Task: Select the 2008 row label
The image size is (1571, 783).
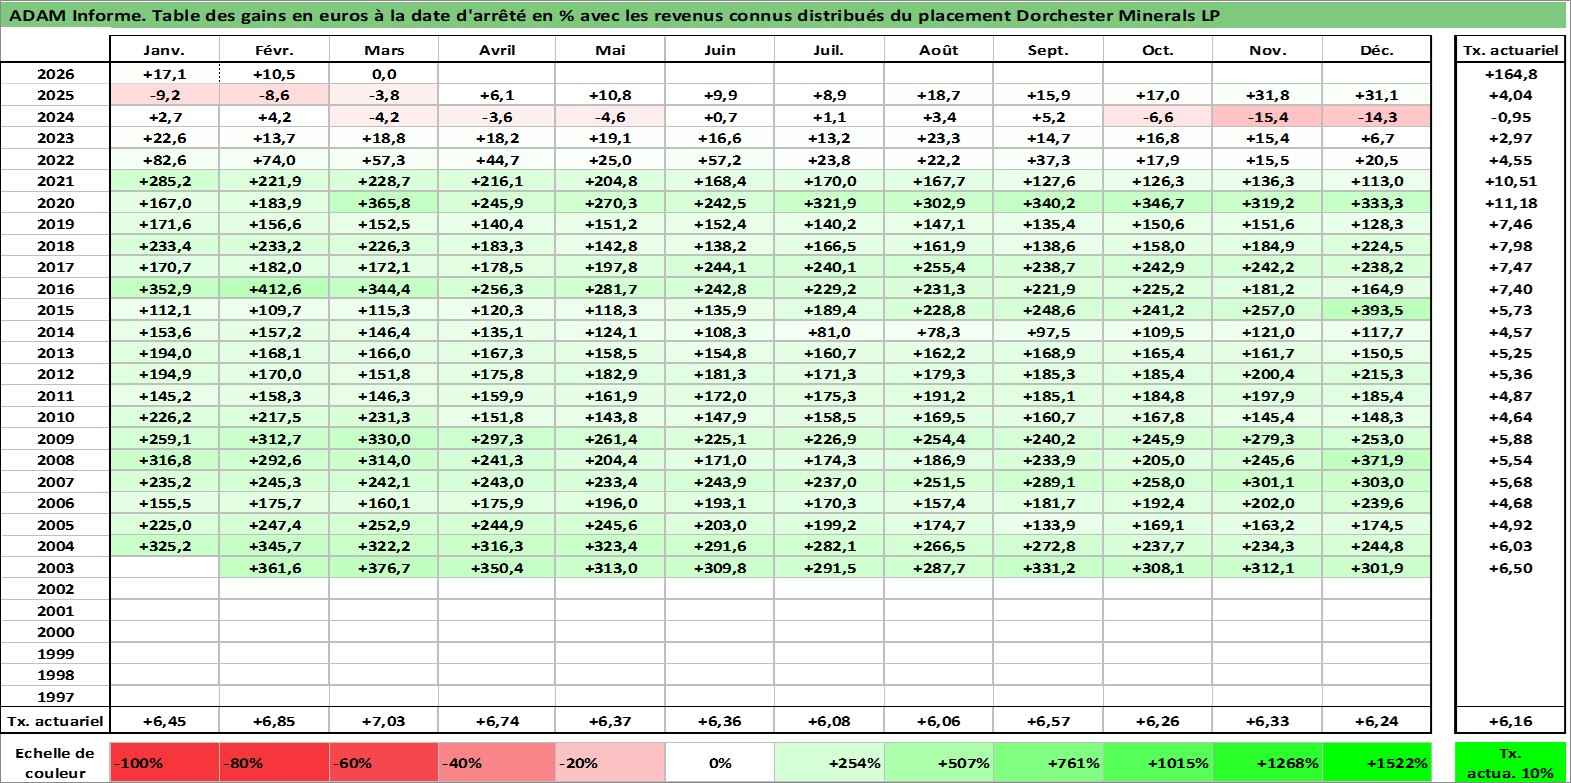Action: coord(55,460)
